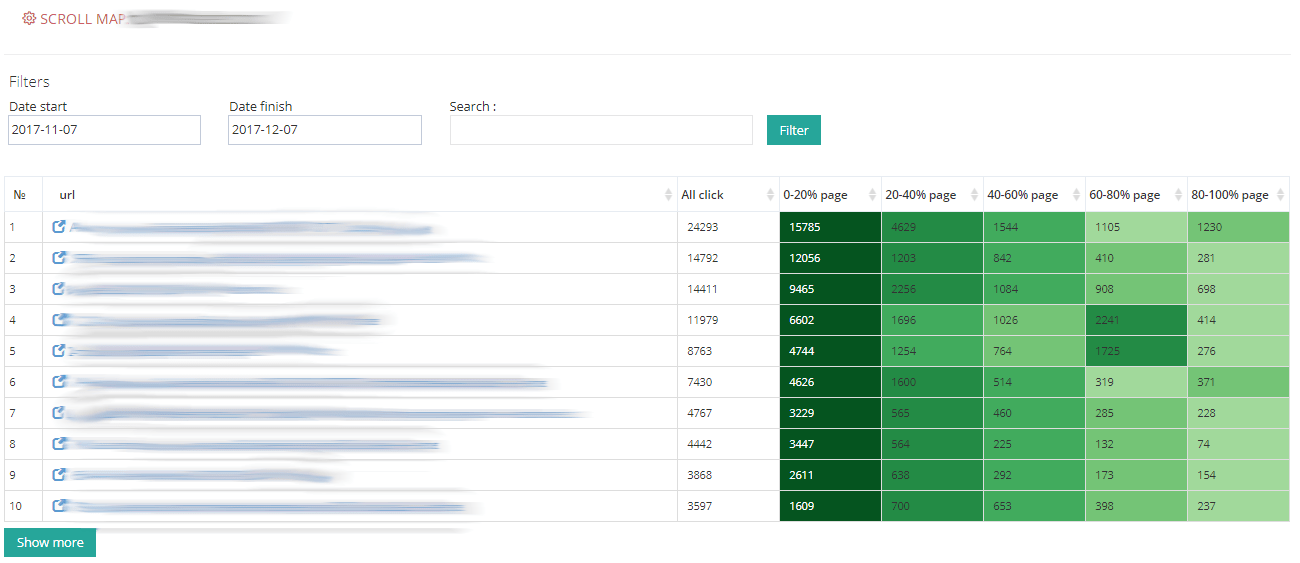Click All click value 14411

click(703, 289)
